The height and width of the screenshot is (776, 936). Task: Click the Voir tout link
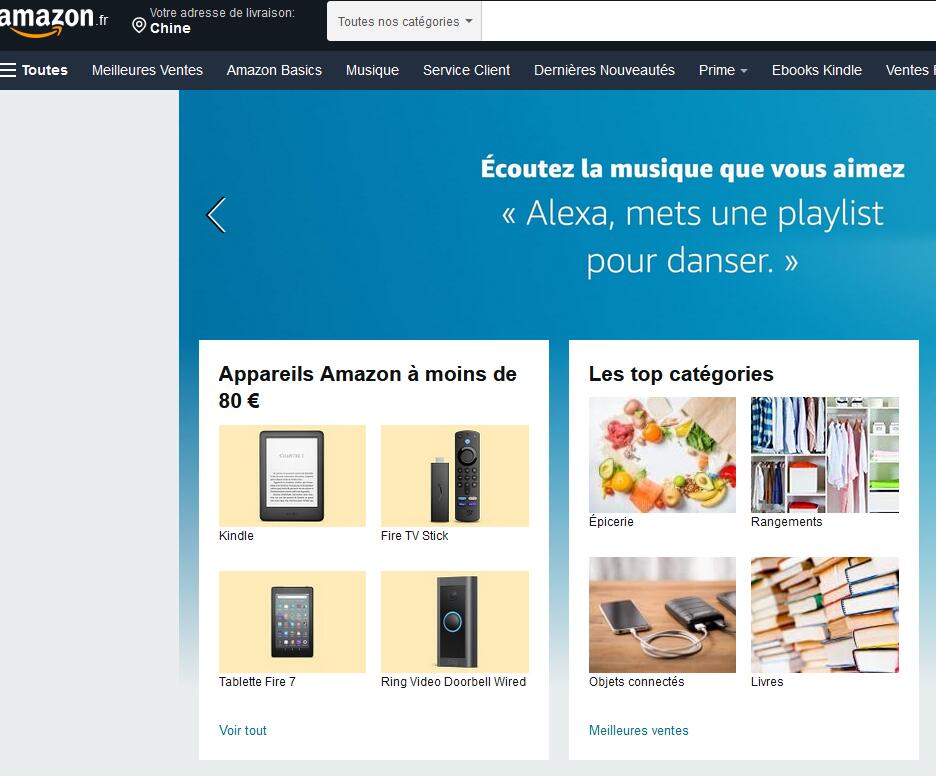[x=243, y=730]
